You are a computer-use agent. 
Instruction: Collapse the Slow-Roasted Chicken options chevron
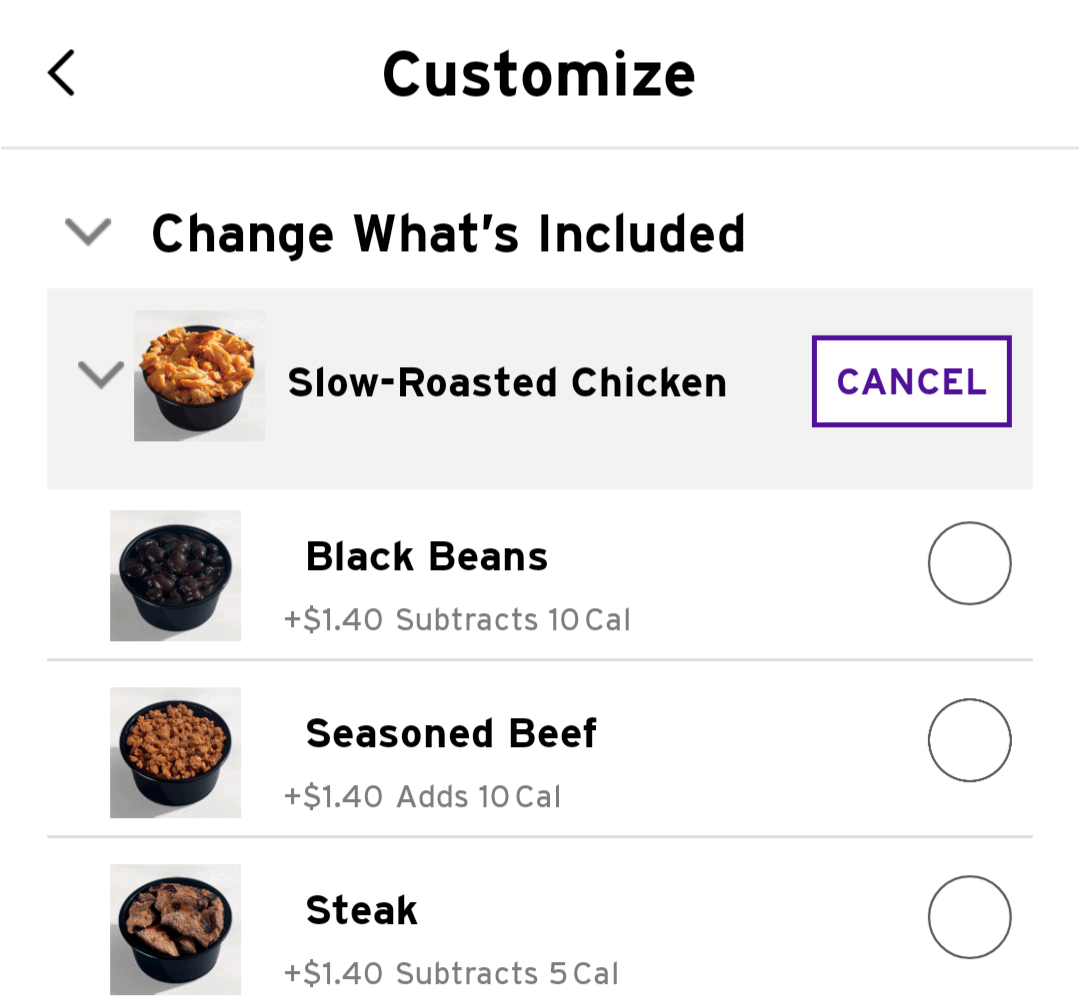coord(101,375)
